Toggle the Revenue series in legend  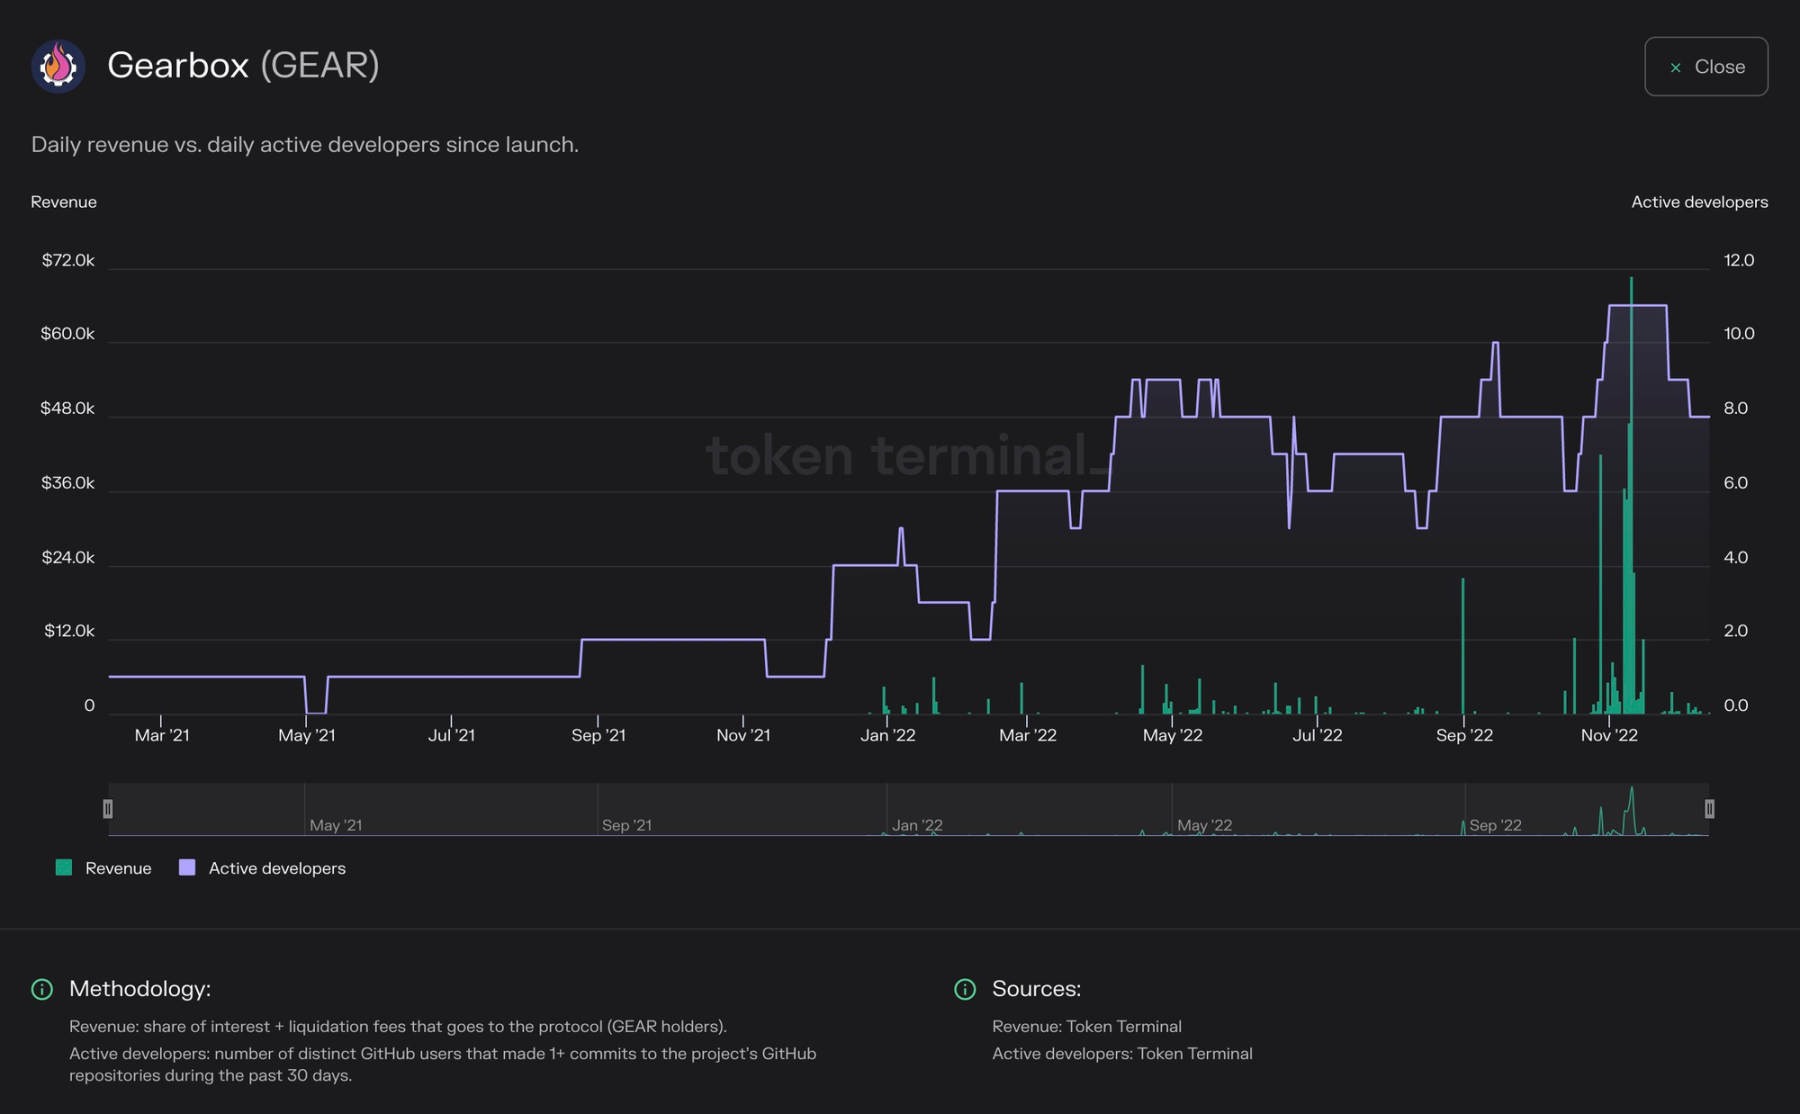tap(117, 868)
